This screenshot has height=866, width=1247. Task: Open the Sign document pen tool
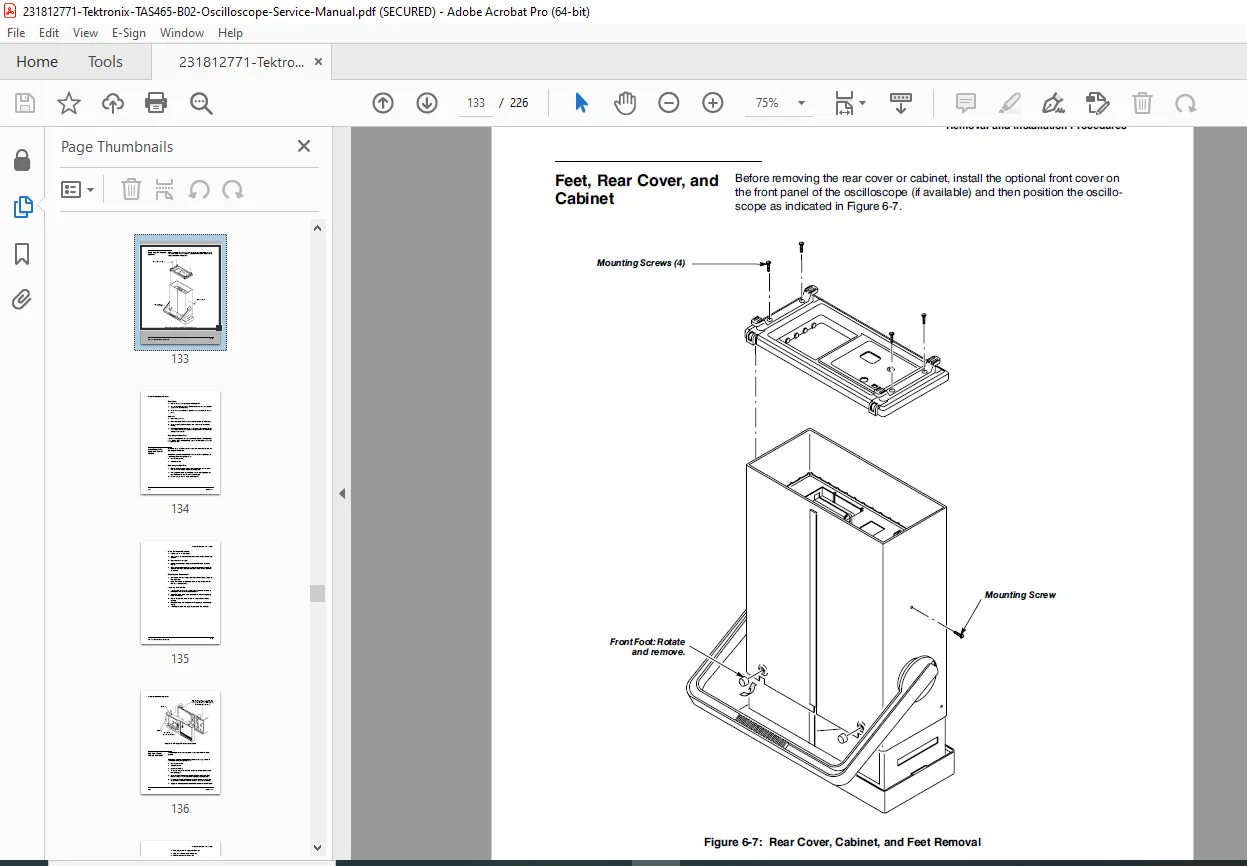click(x=1053, y=103)
